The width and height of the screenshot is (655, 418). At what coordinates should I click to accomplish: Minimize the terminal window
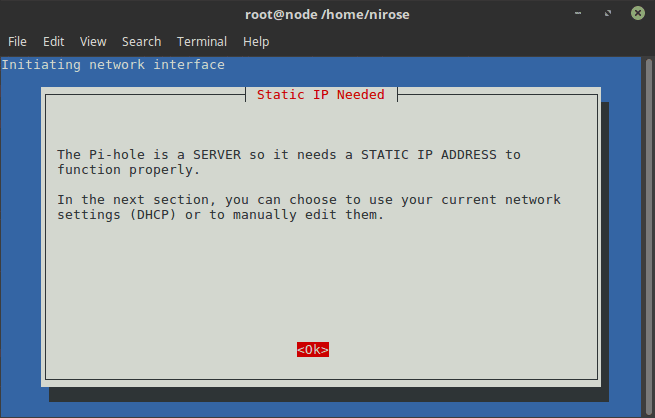pyautogui.click(x=578, y=13)
